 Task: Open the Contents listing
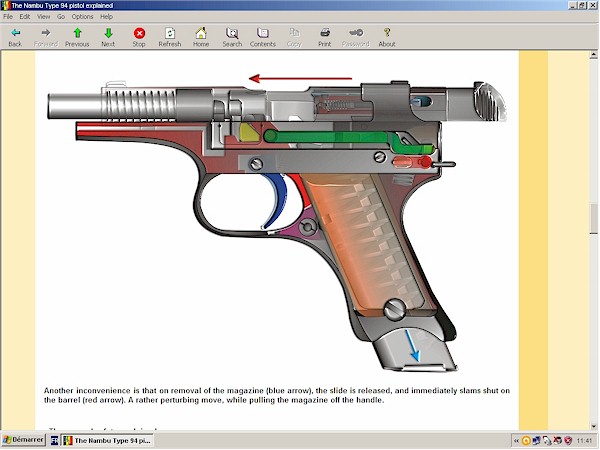(263, 37)
